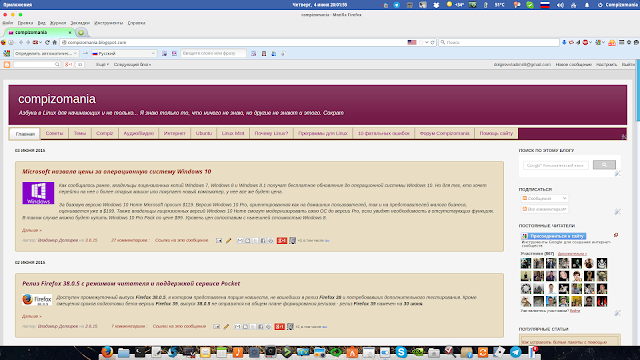This screenshot has width=640, height=360.
Task: Open the blue download arrow icon
Action: [x=564, y=42]
